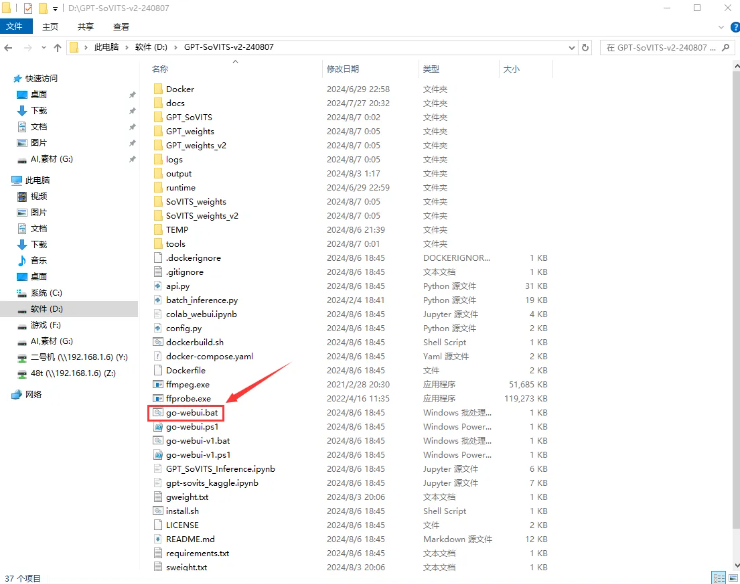The image size is (740, 584).
Task: Click the api.py Python file icon
Action: pyautogui.click(x=157, y=286)
